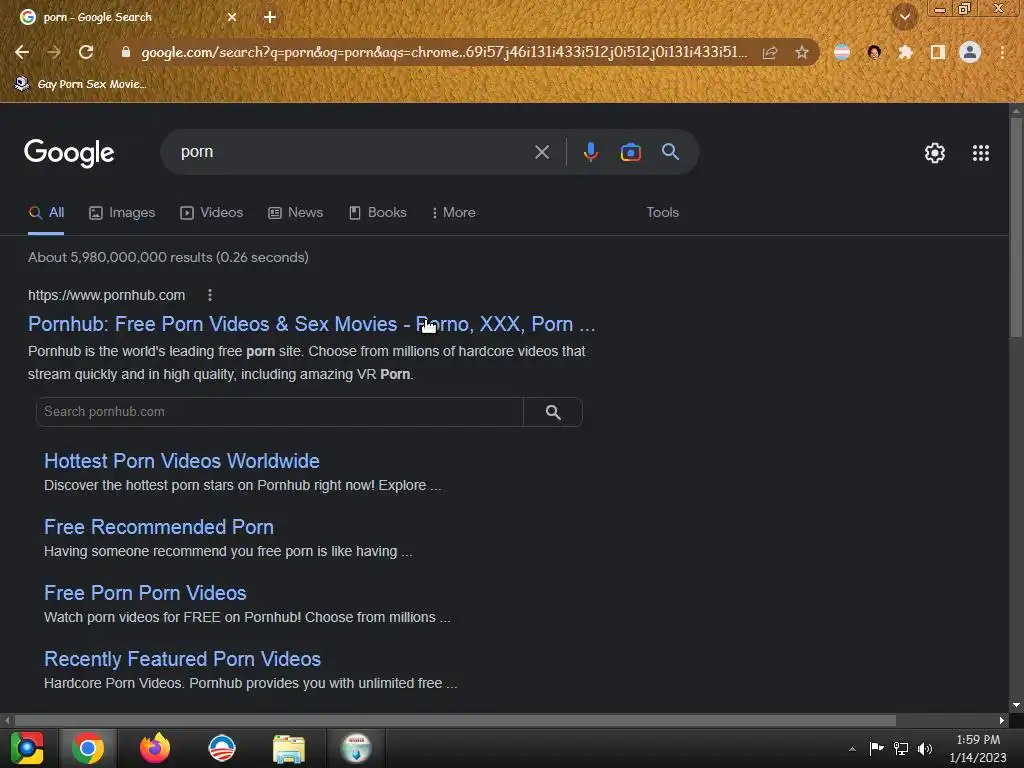Image resolution: width=1024 pixels, height=768 pixels.
Task: Open a new browser tab
Action: point(270,17)
